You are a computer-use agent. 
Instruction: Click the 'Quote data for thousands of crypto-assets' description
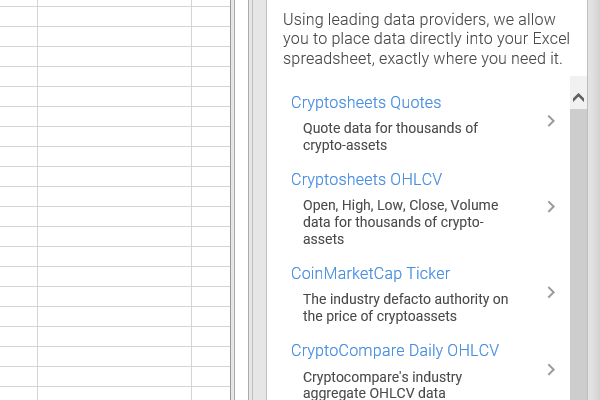pos(390,137)
